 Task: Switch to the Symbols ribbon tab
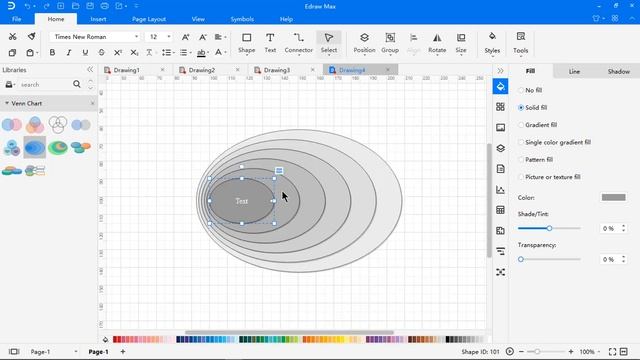click(242, 19)
